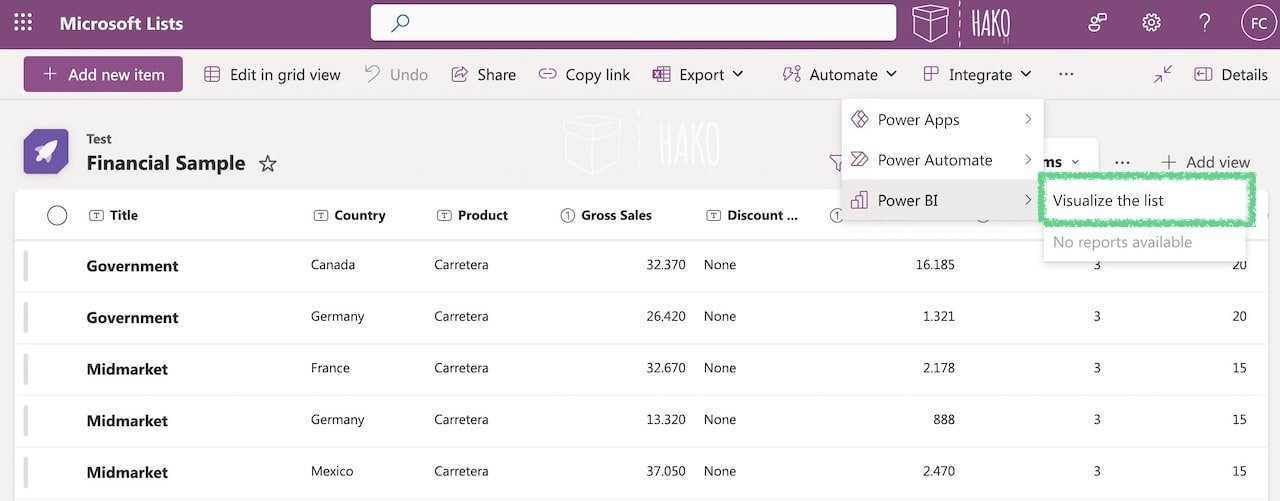
Task: Click gross sales value 32.370
Action: click(x=666, y=265)
